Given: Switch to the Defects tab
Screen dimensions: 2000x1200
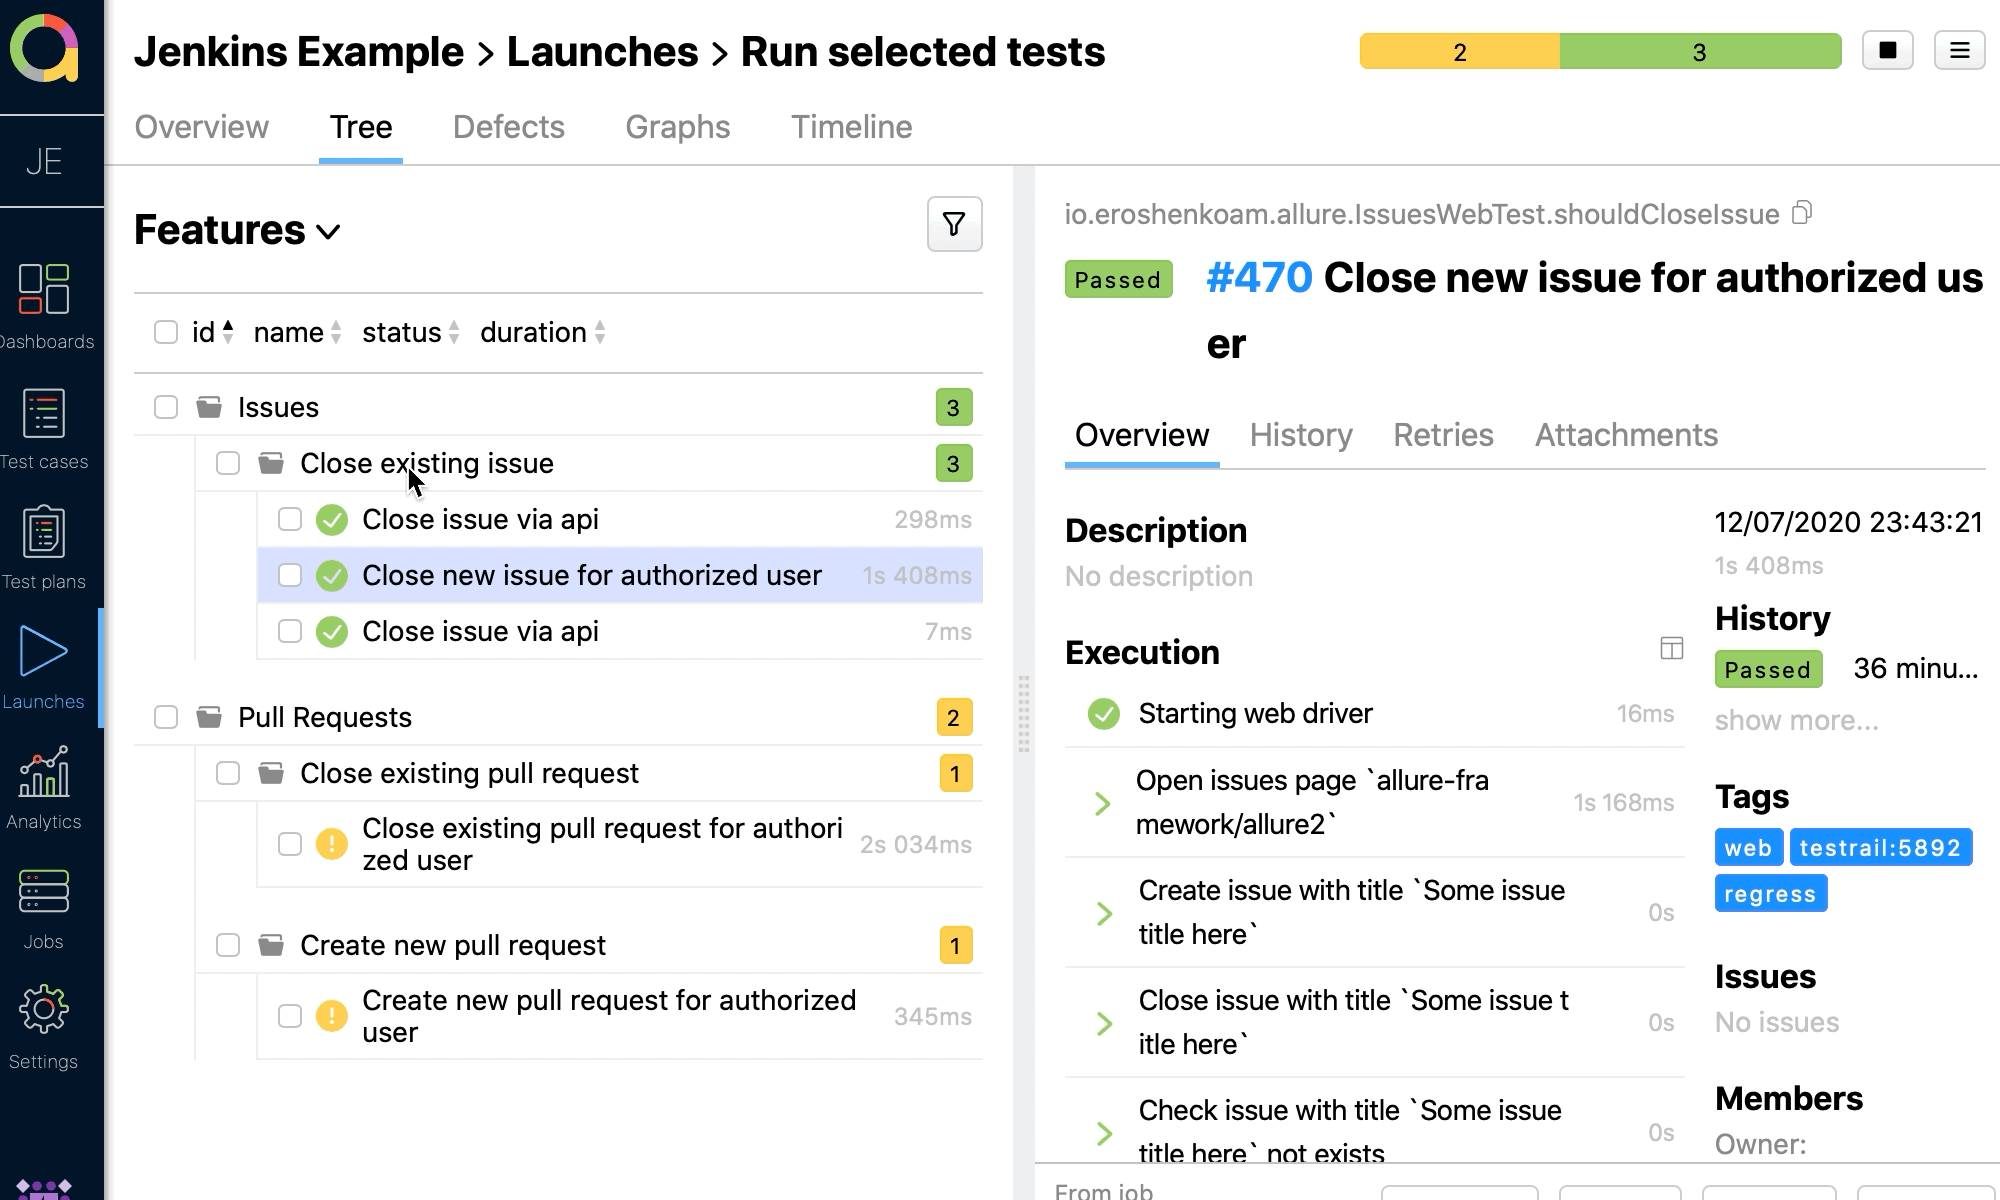Looking at the screenshot, I should coord(508,127).
